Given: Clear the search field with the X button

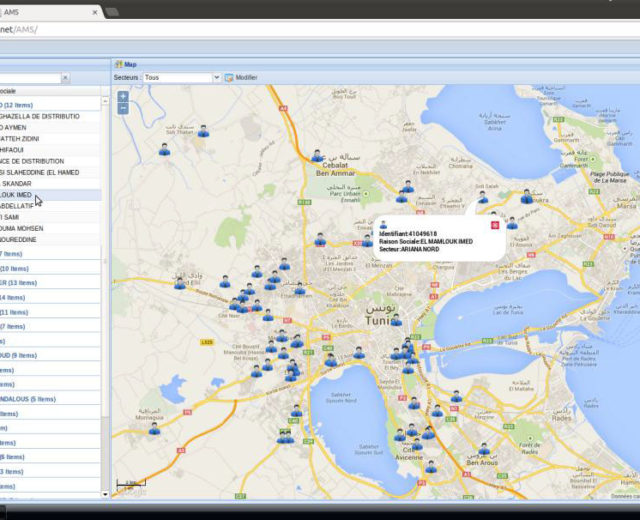Looking at the screenshot, I should [66, 77].
